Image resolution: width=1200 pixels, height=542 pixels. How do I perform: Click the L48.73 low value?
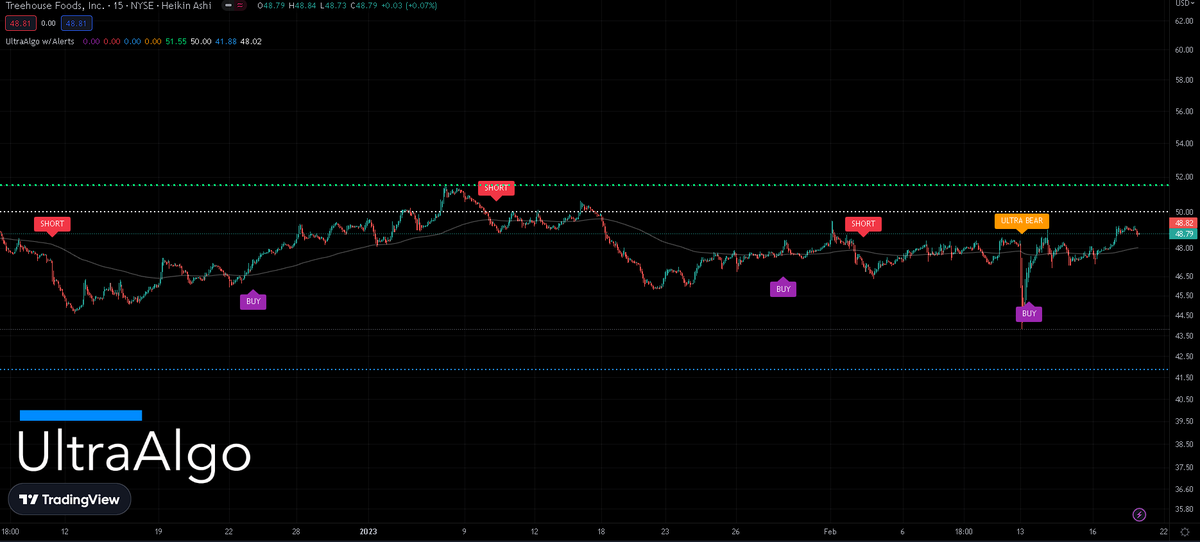332,6
